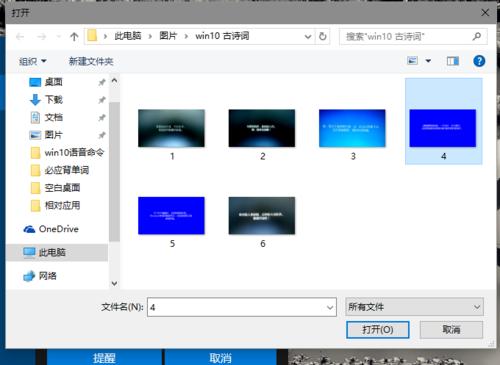Select image thumbnail 3

(352, 128)
